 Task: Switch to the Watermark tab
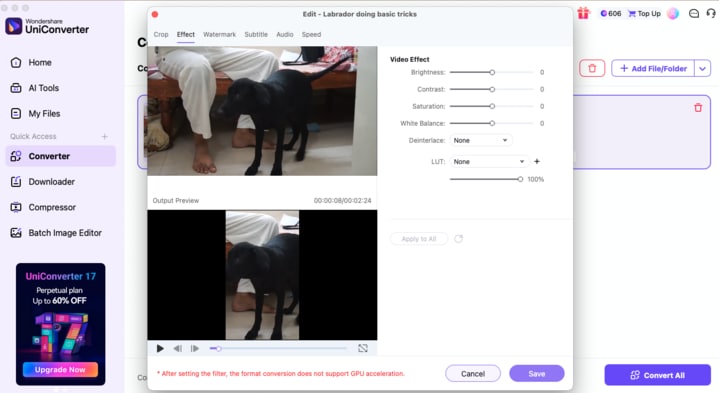pos(219,34)
